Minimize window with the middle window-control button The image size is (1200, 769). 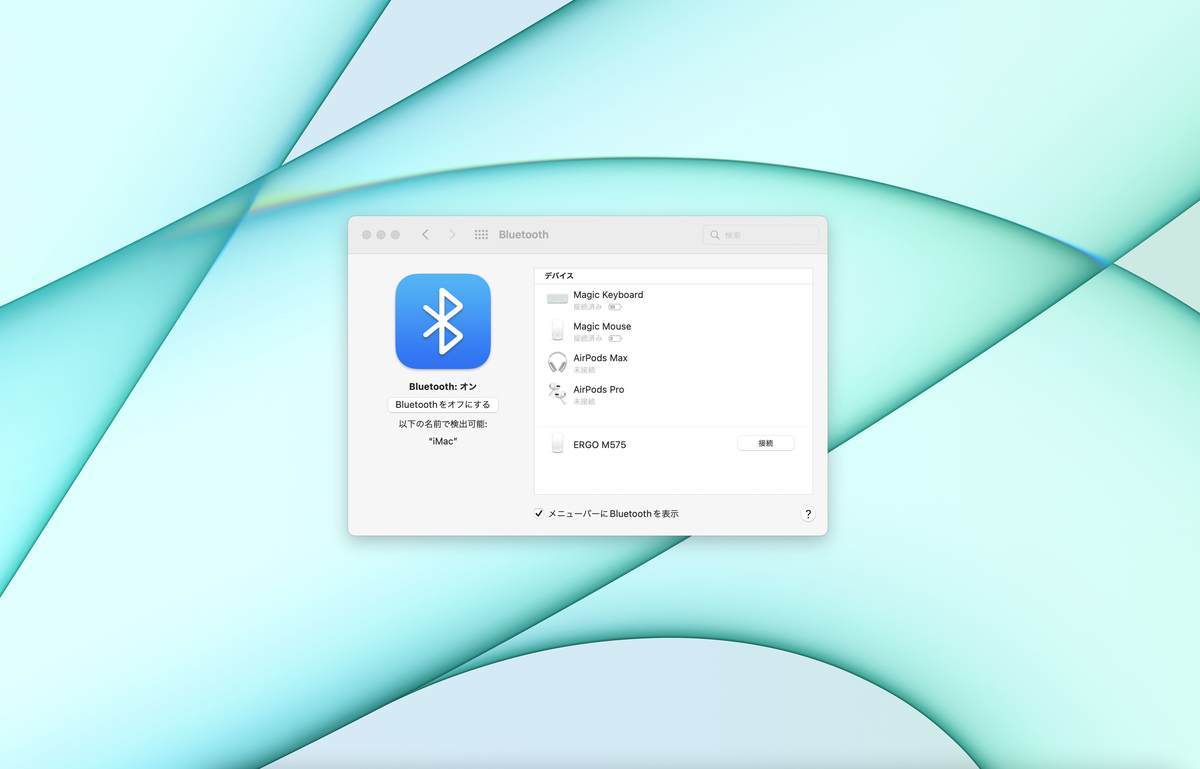(381, 234)
